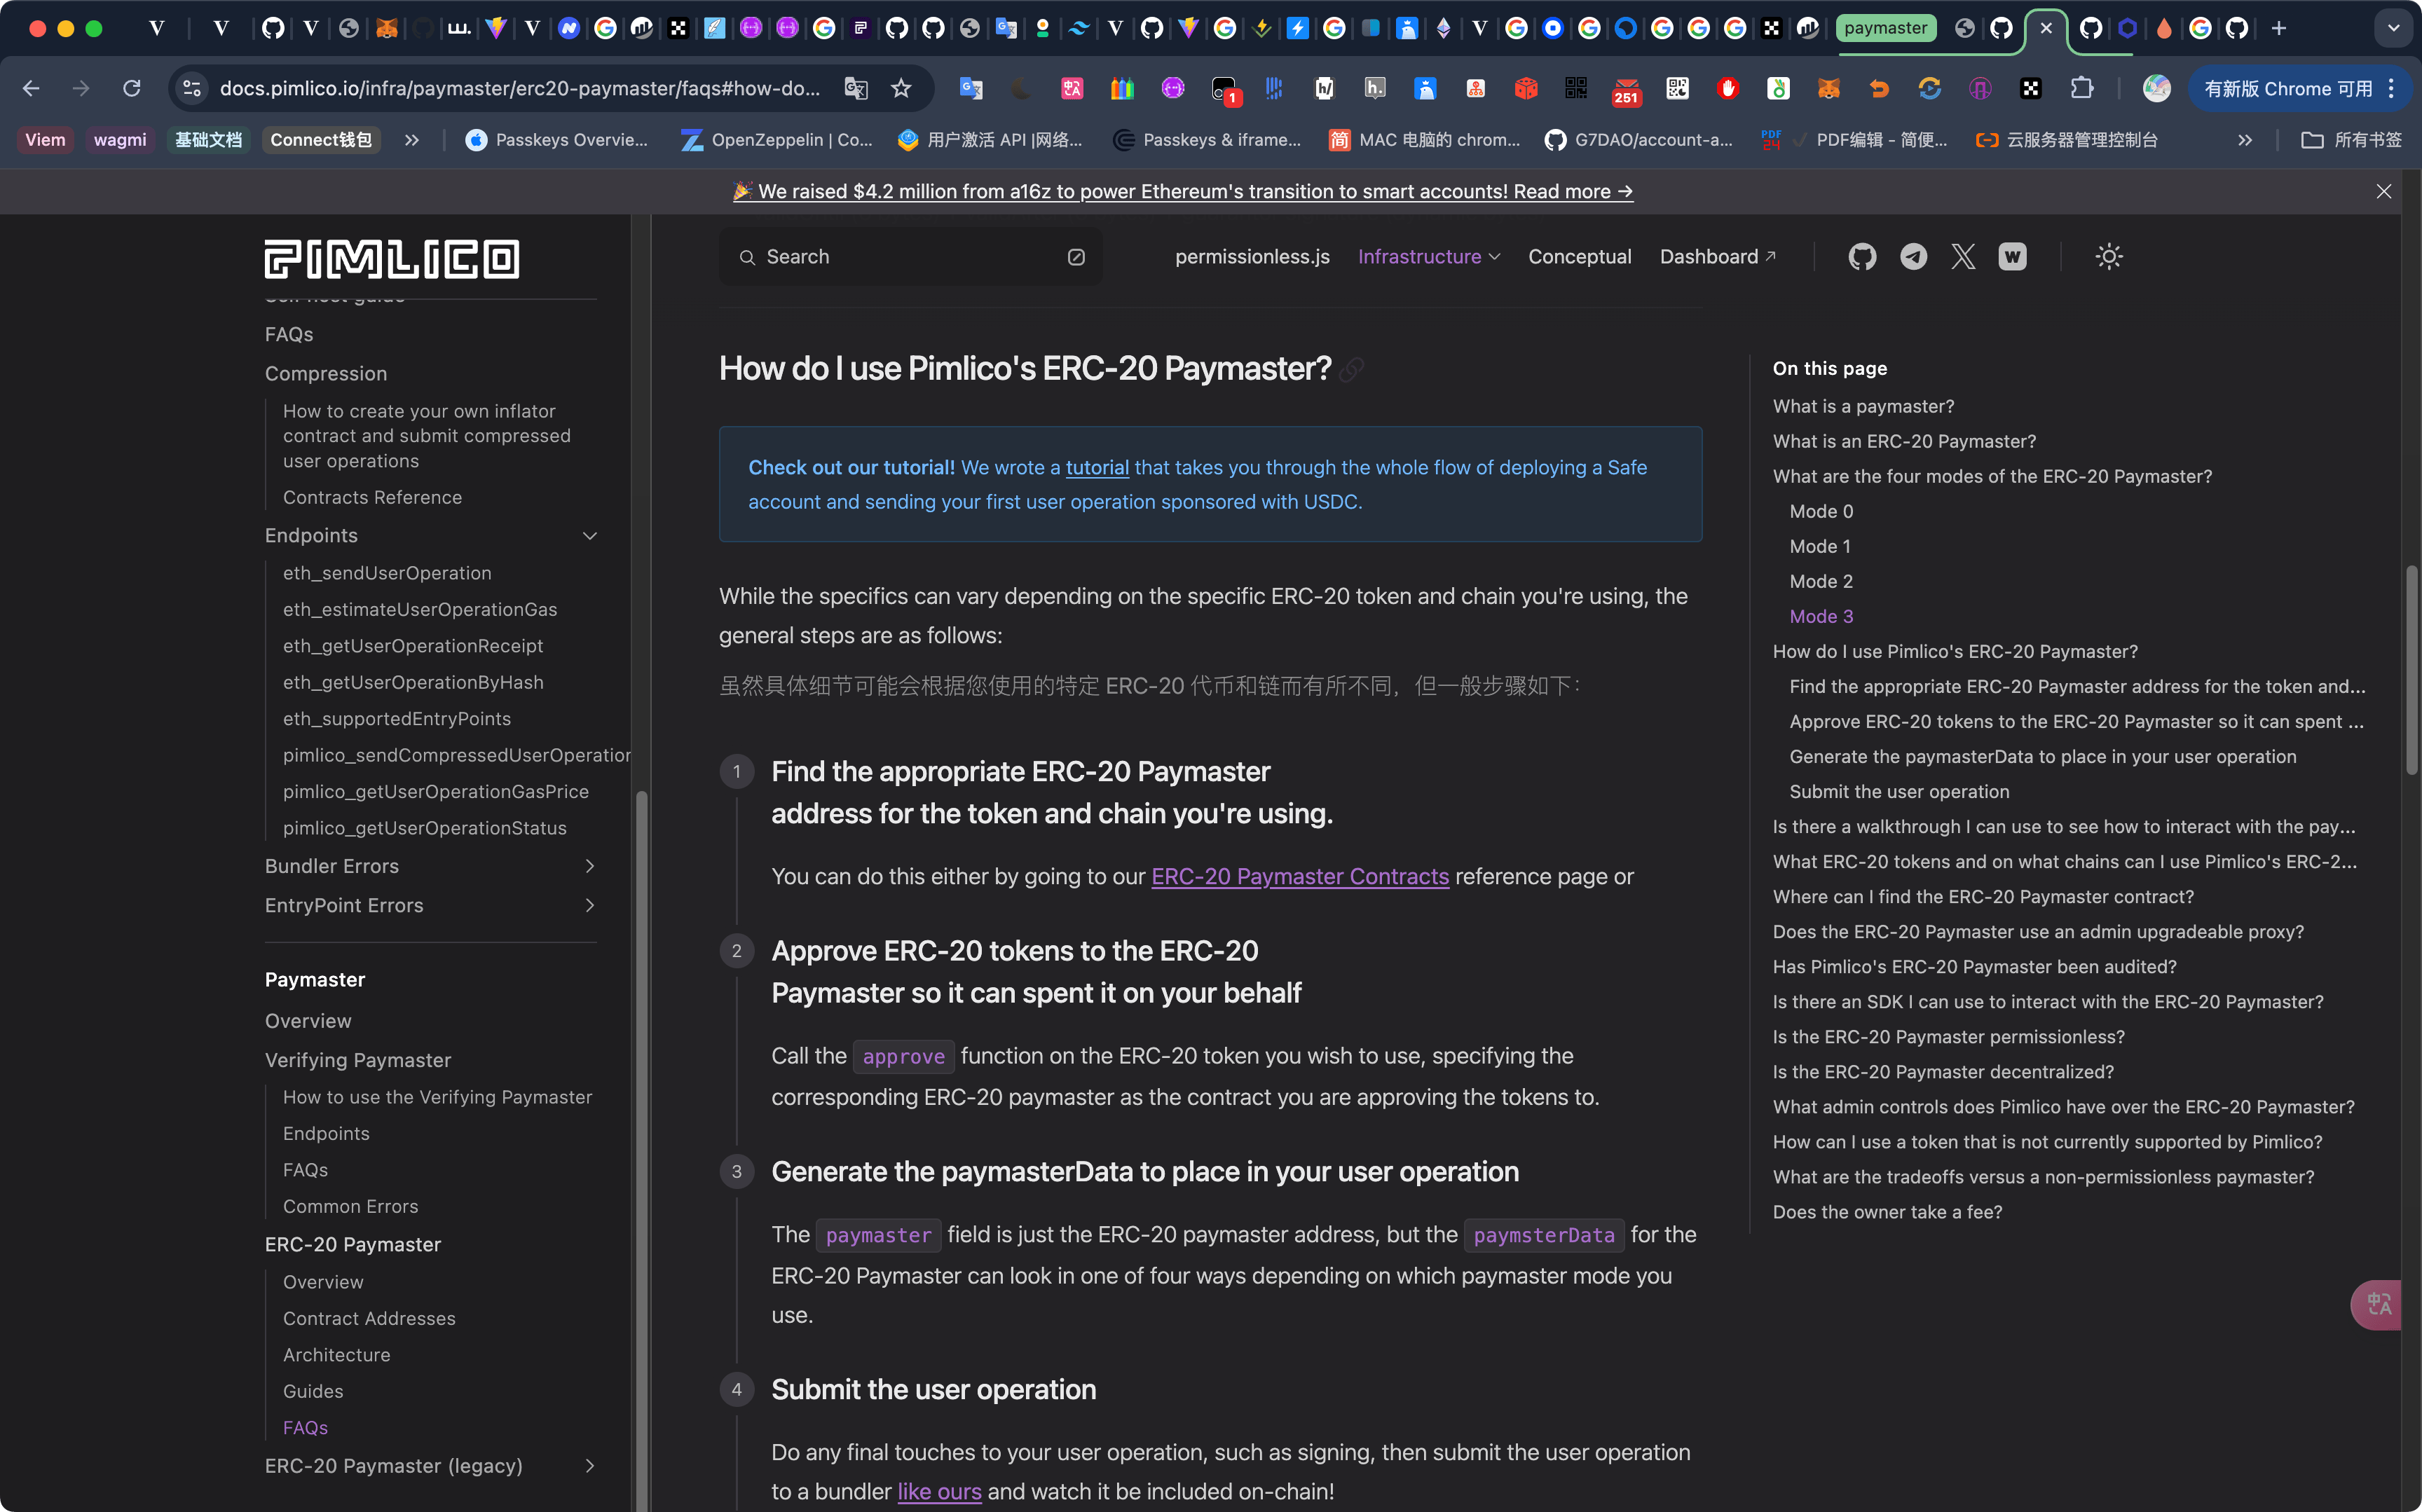Click the Pimlico logo
Viewport: 2422px width, 1512px height.
[391, 259]
